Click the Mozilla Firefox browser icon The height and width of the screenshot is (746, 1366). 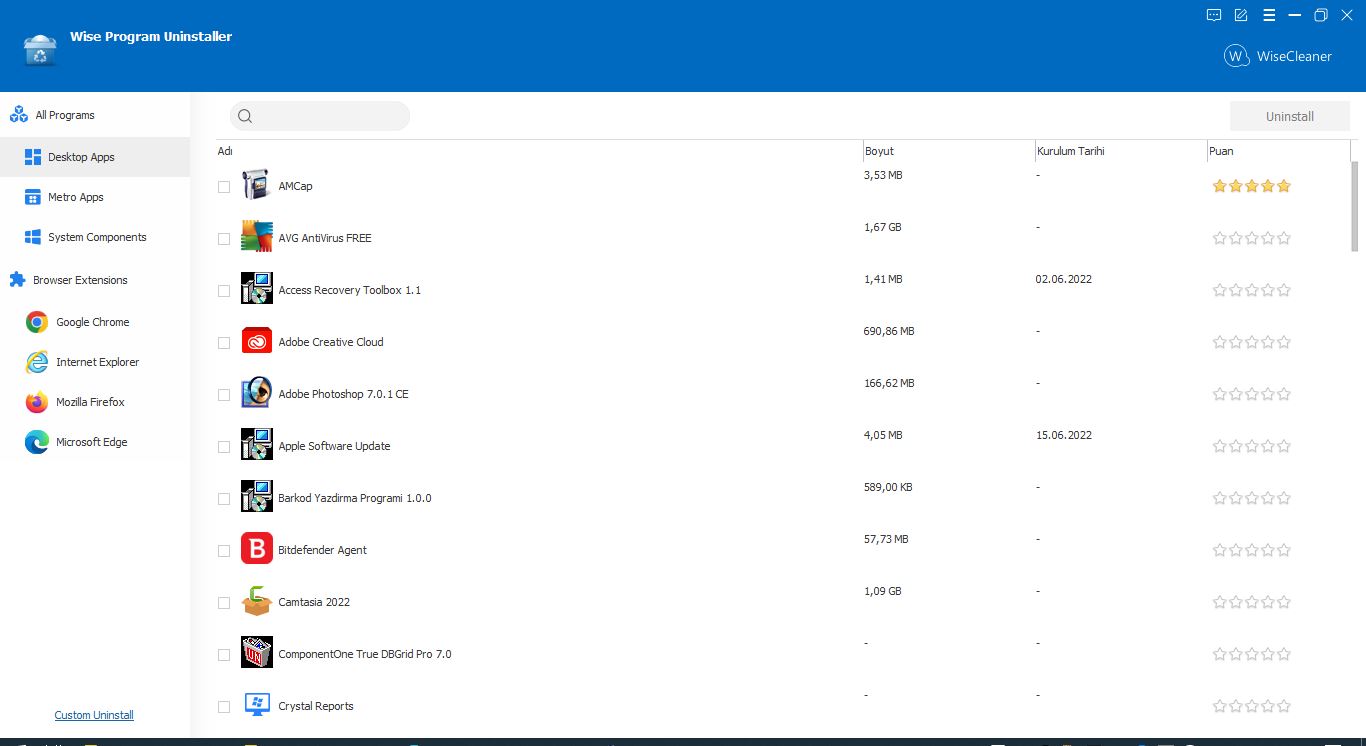[37, 402]
